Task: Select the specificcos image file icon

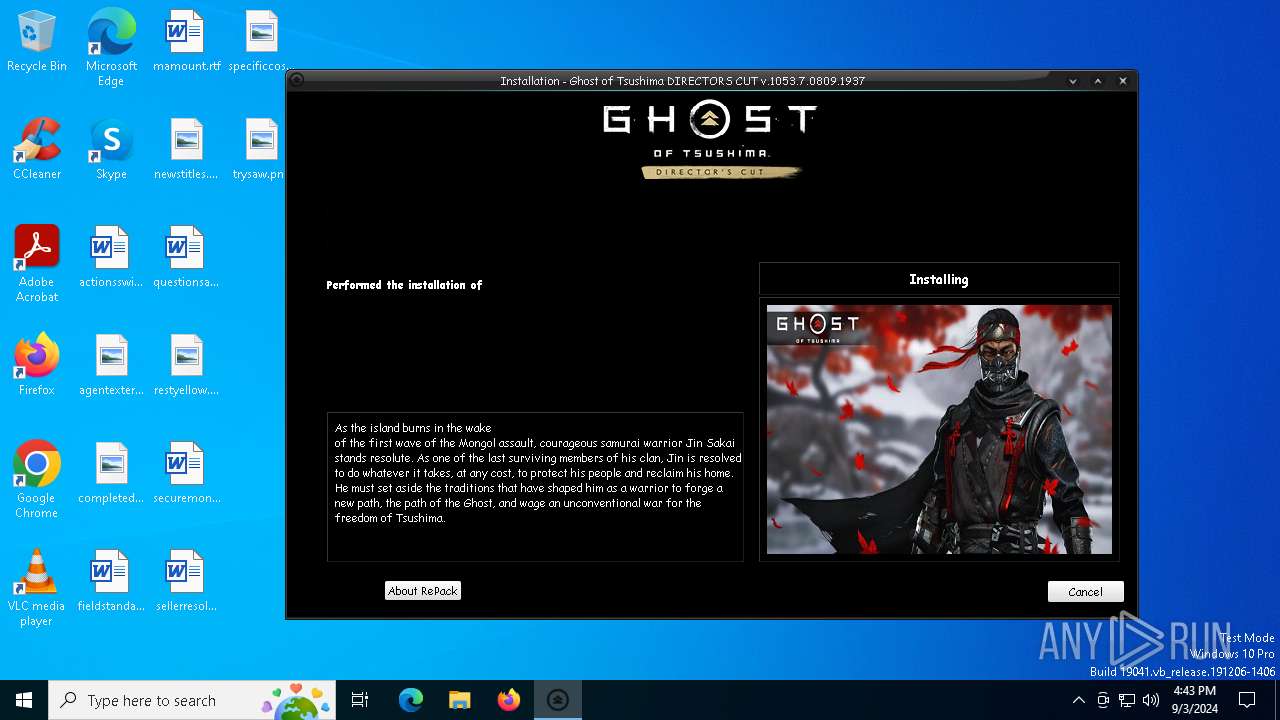Action: (261, 41)
